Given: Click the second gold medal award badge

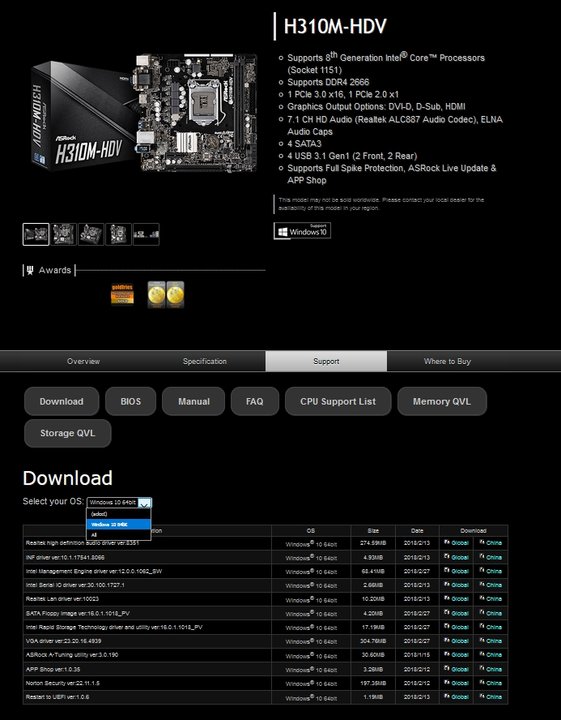Looking at the screenshot, I should (175, 294).
